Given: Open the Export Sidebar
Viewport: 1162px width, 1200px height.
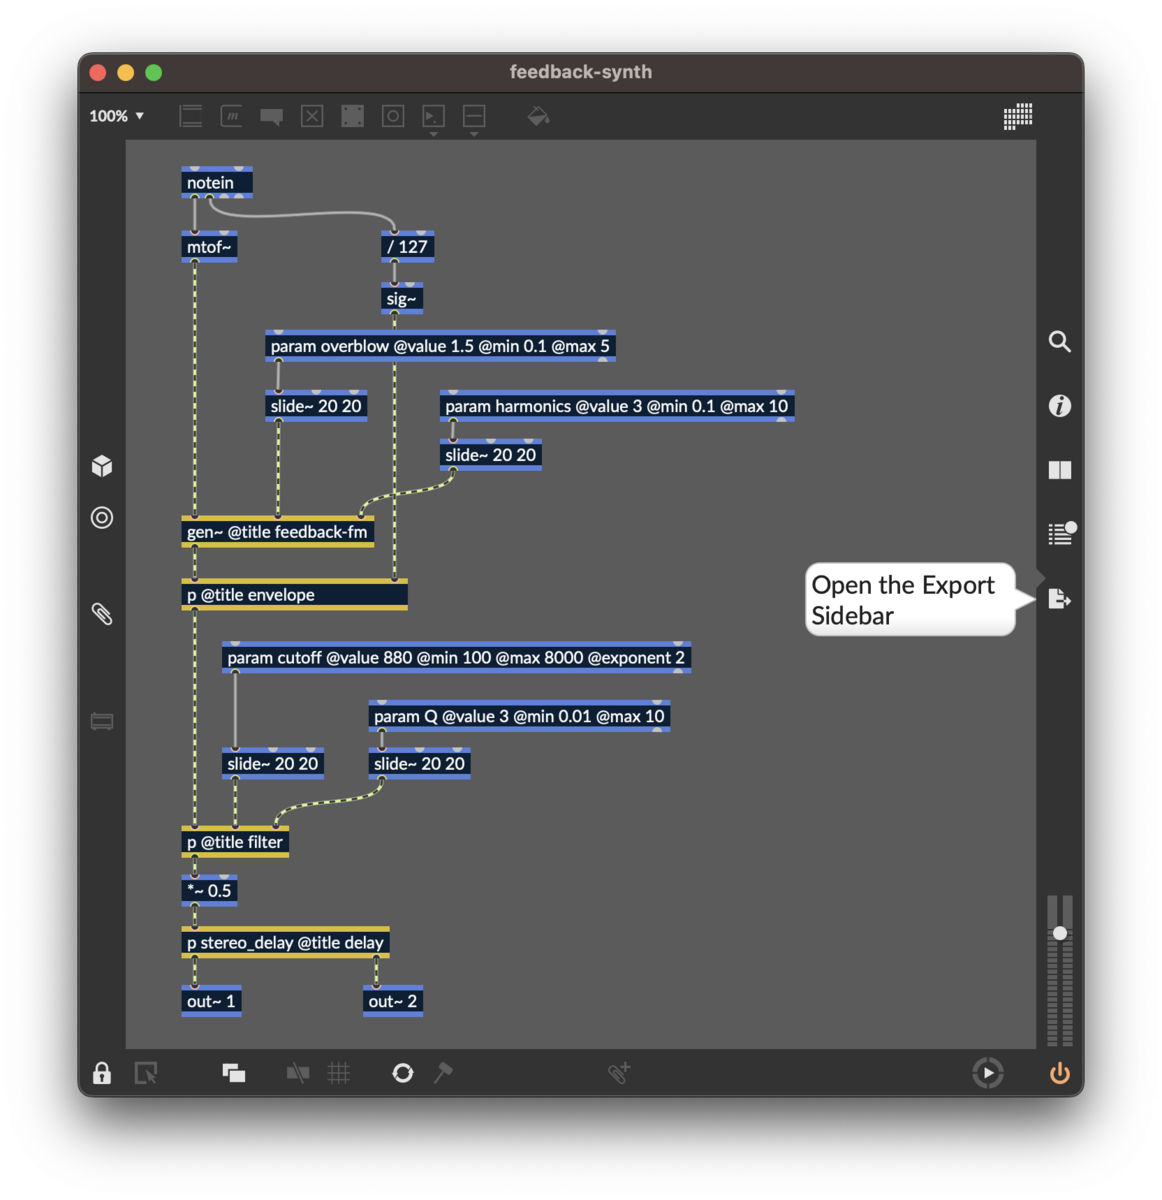Looking at the screenshot, I should pos(1059,599).
